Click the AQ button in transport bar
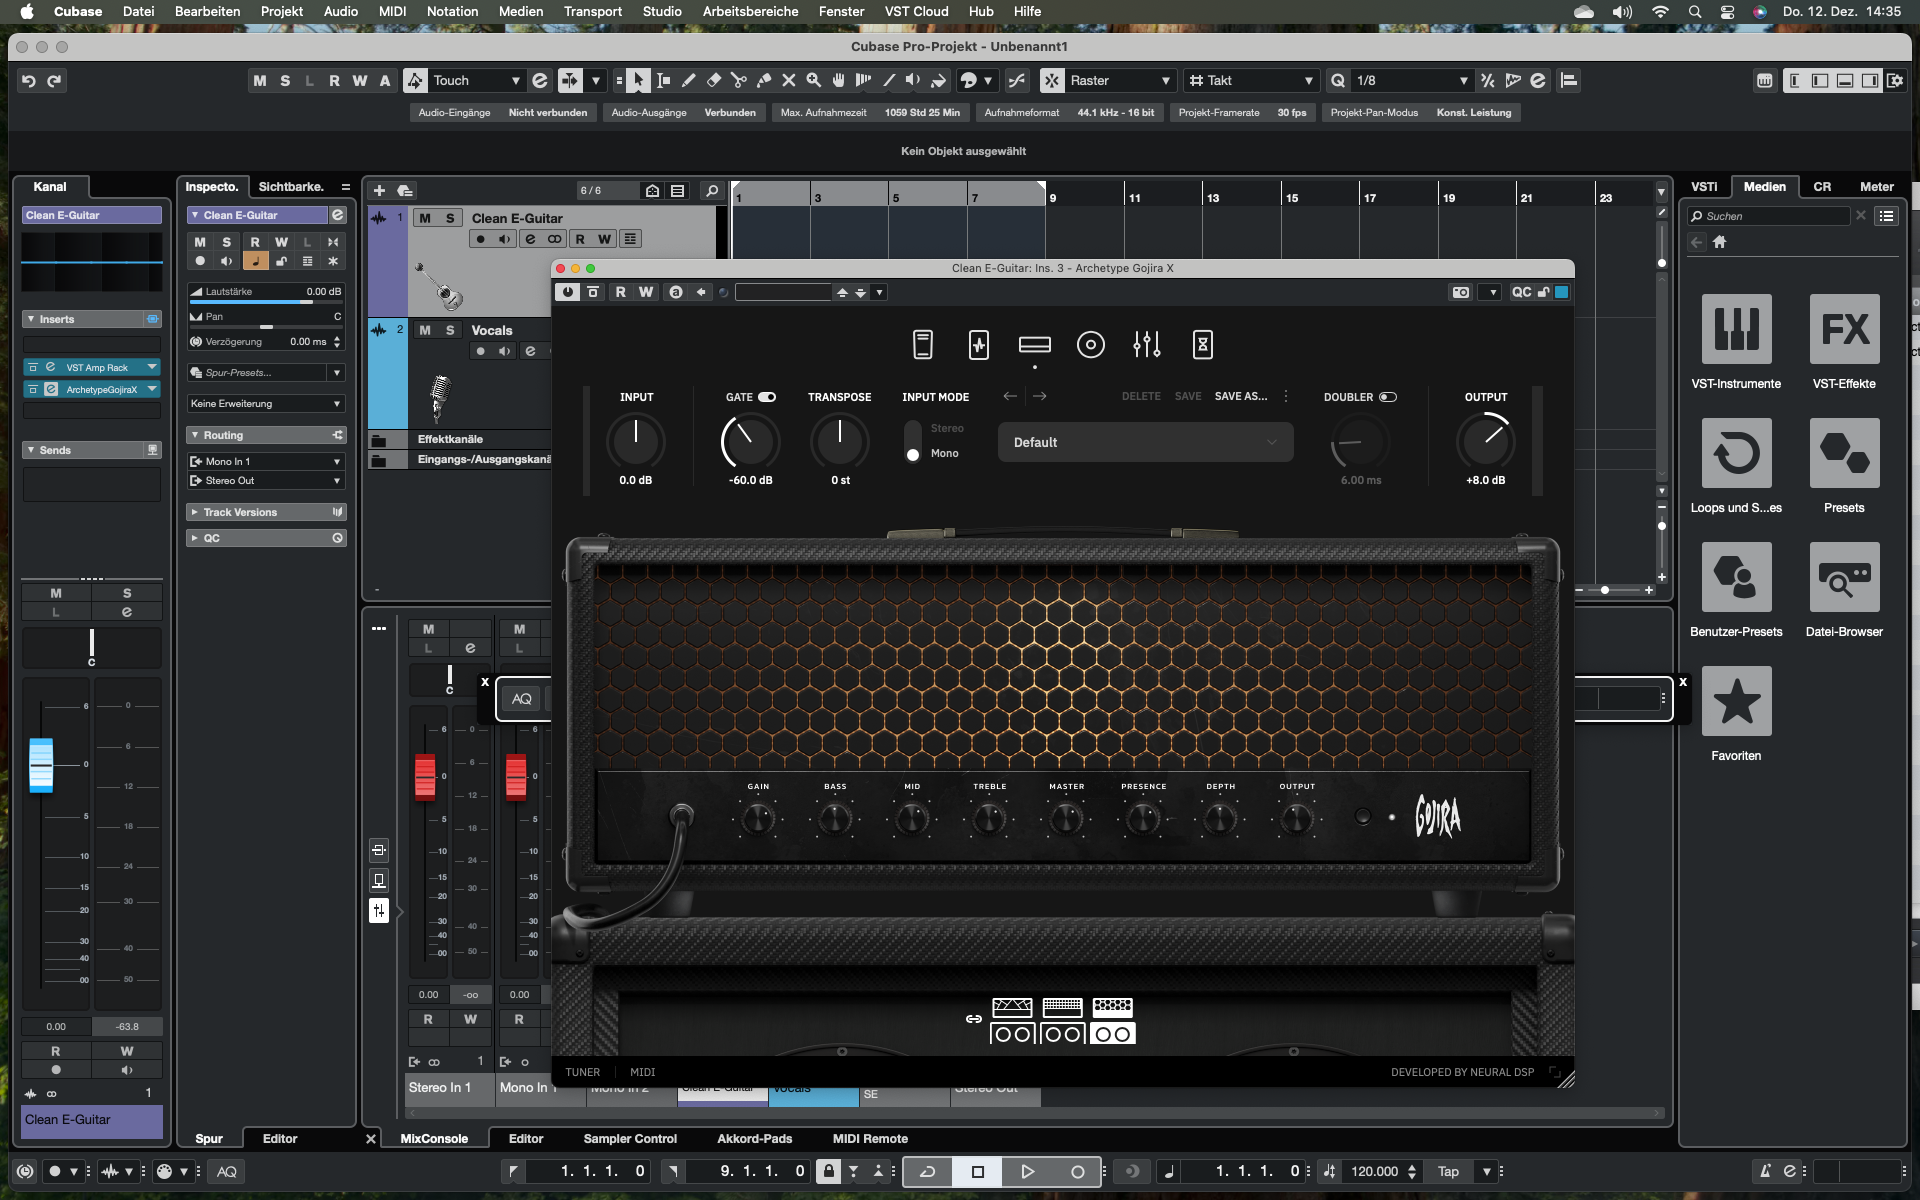The image size is (1920, 1200). coord(227,1171)
